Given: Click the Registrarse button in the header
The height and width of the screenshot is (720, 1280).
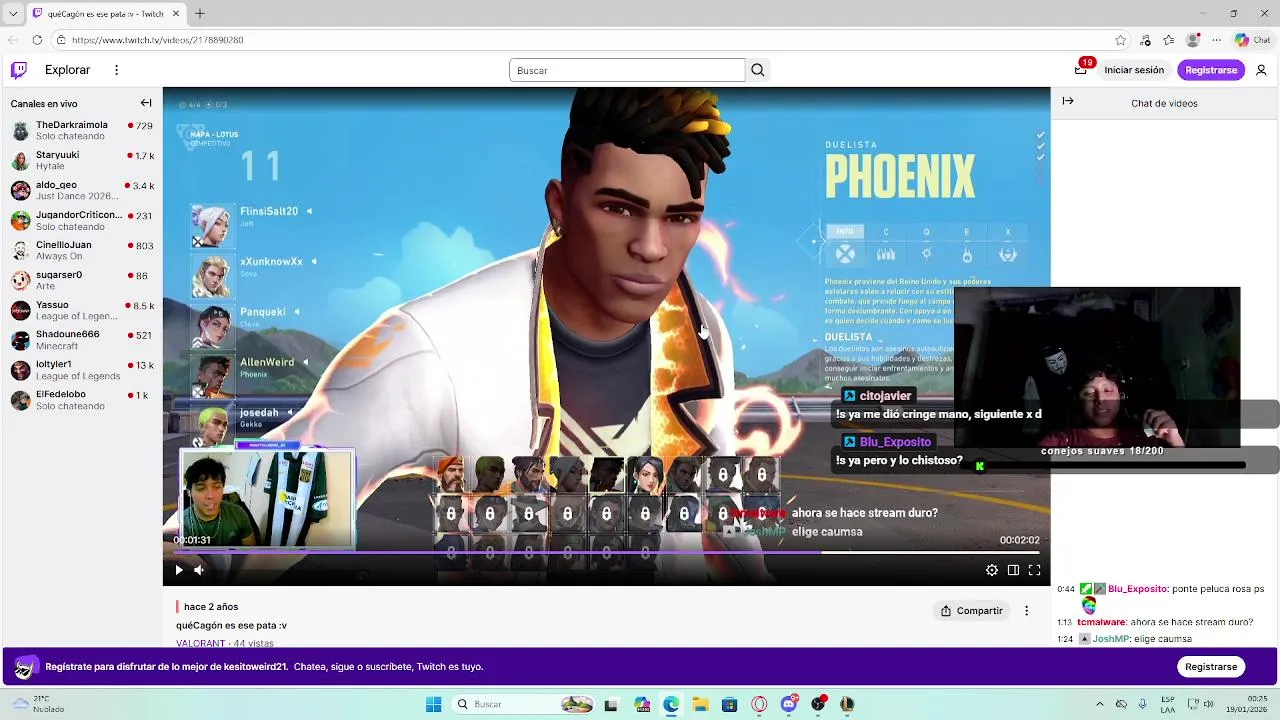Looking at the screenshot, I should coord(1211,70).
